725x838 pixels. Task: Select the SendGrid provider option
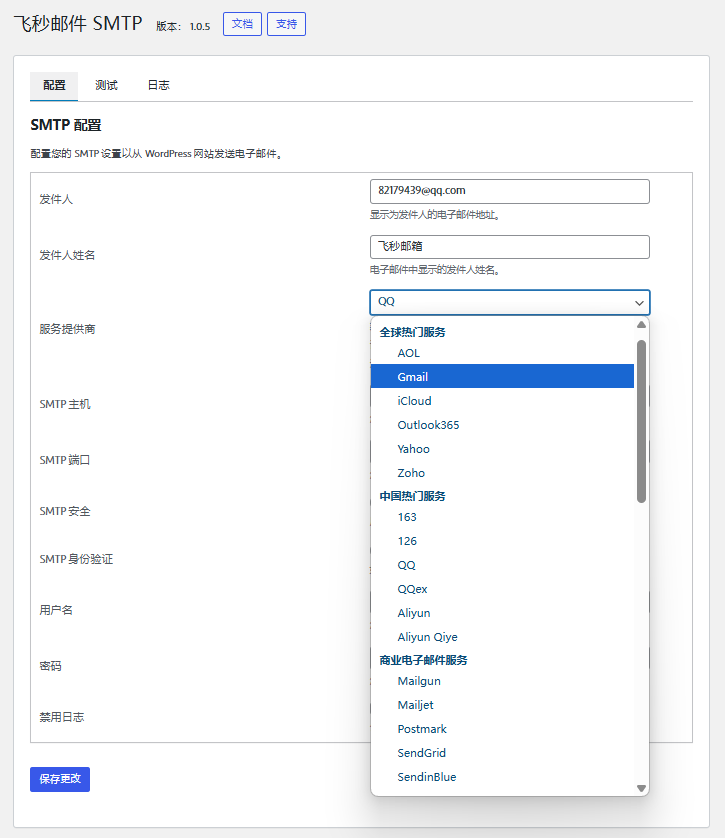[x=502, y=753]
